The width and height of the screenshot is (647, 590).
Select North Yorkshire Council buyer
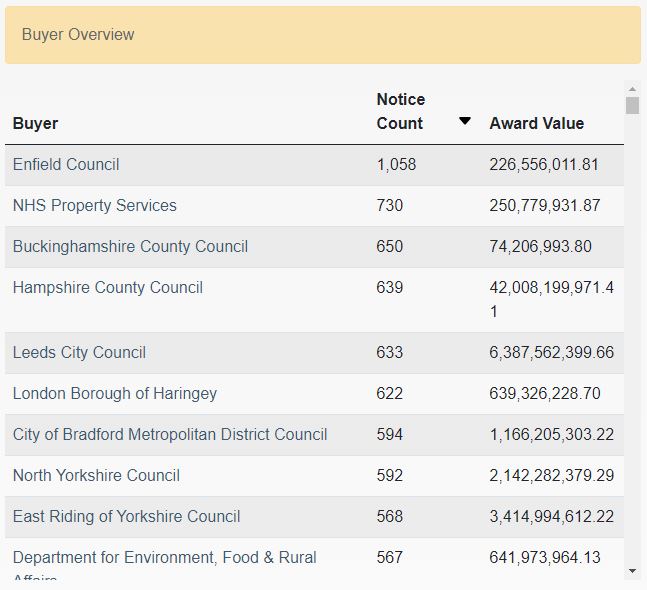pyautogui.click(x=96, y=475)
